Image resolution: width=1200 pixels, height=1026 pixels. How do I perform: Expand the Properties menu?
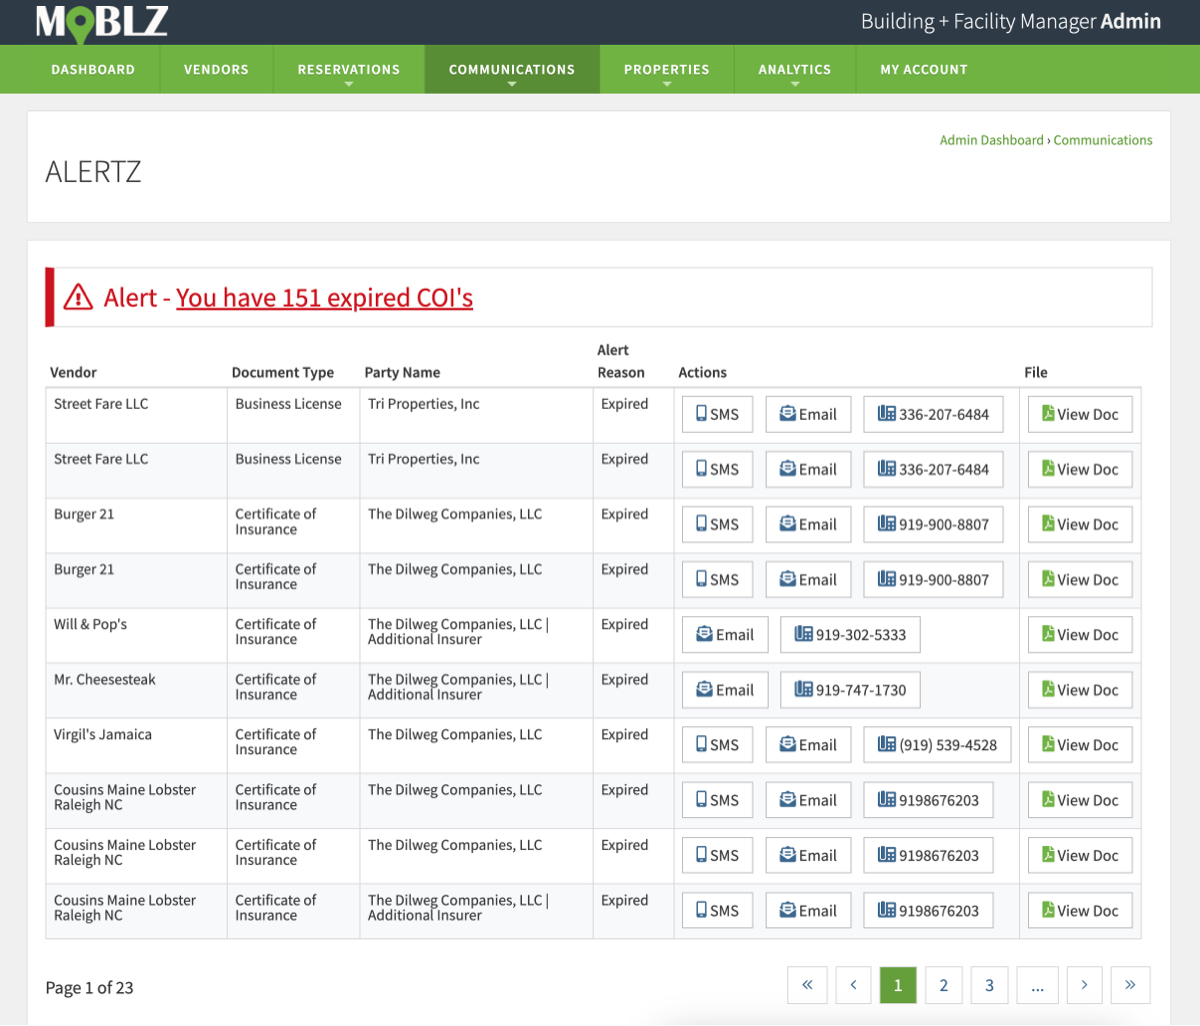pyautogui.click(x=666, y=70)
